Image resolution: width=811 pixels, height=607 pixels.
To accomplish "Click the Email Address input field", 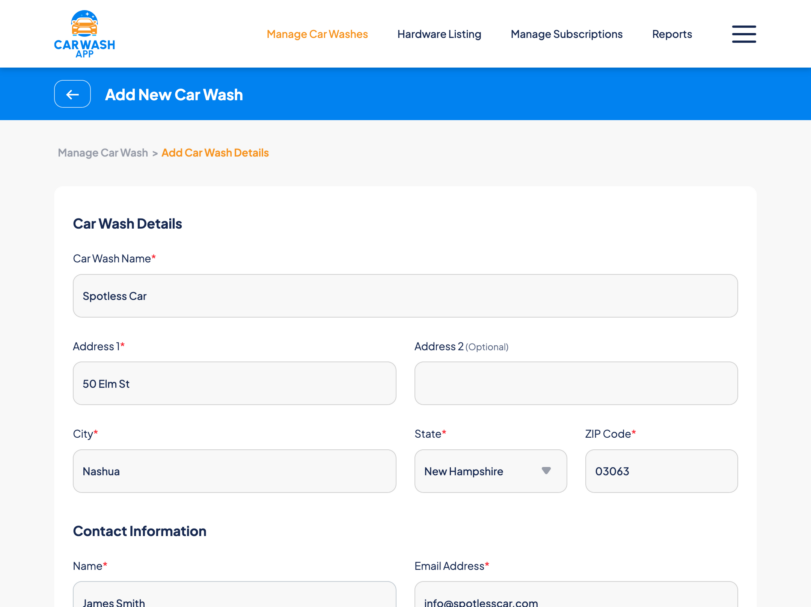I will pyautogui.click(x=576, y=597).
